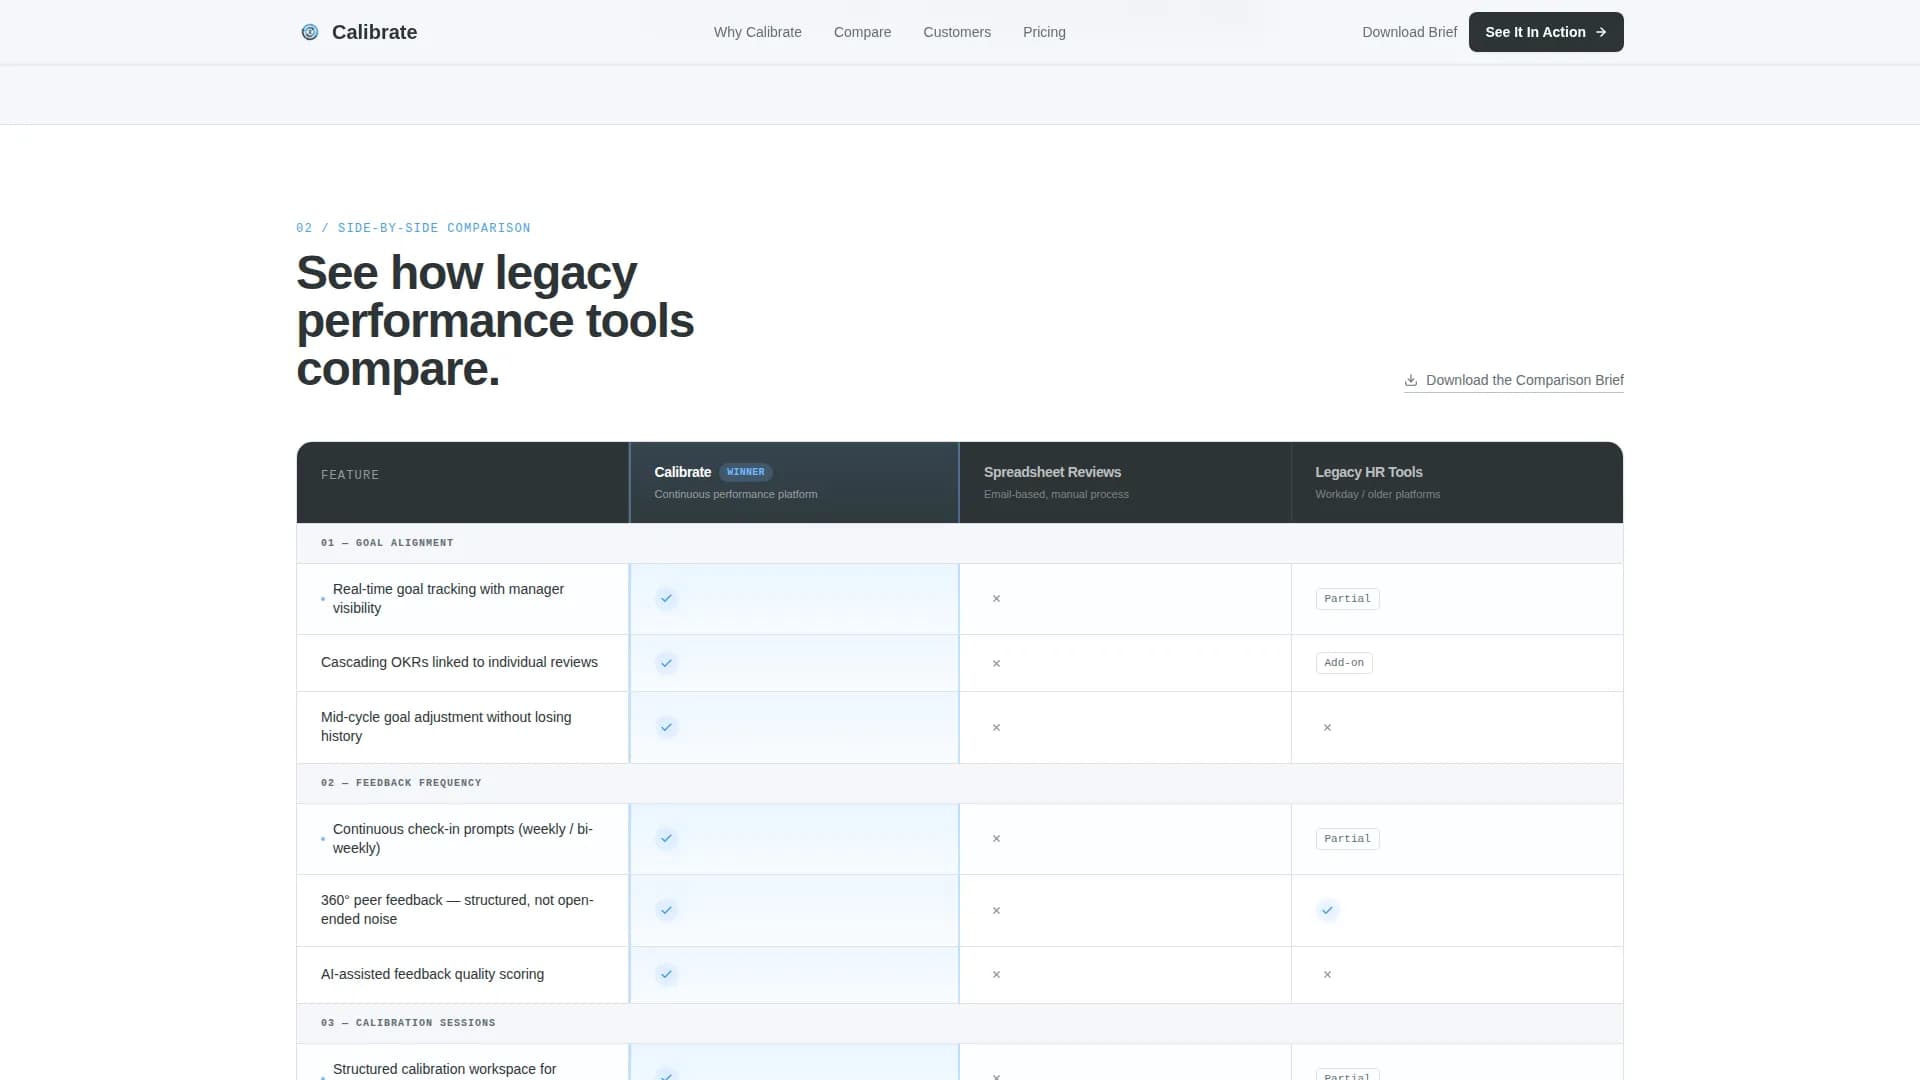
Task: Click Calibrate checkmark for Mid-cycle goal adjustment
Action: pos(666,727)
